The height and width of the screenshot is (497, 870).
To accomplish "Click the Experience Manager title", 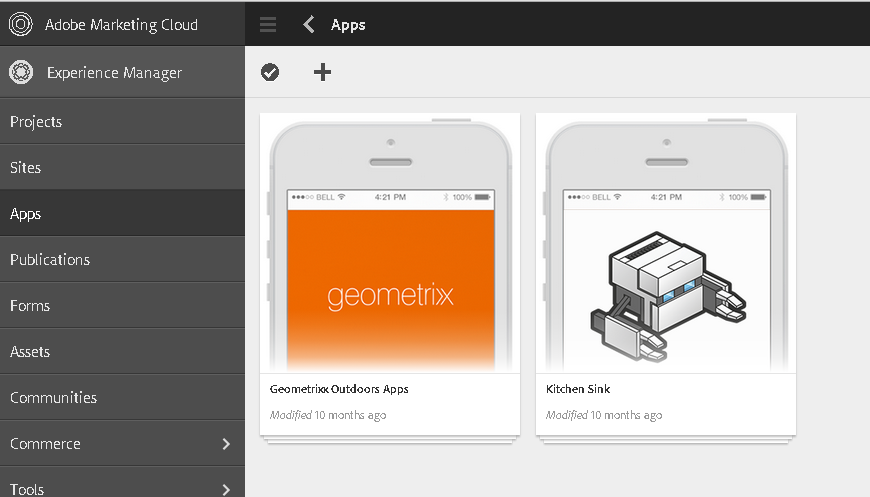I will (114, 73).
